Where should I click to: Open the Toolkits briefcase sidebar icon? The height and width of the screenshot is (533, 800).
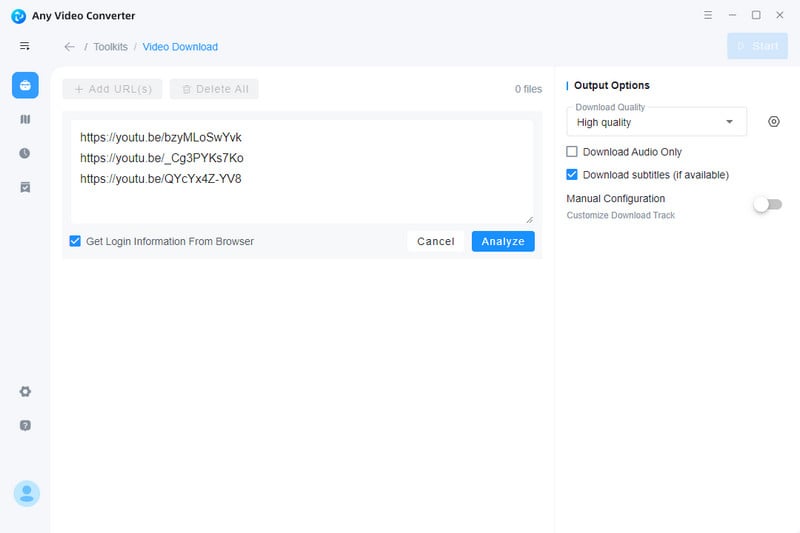click(x=25, y=85)
